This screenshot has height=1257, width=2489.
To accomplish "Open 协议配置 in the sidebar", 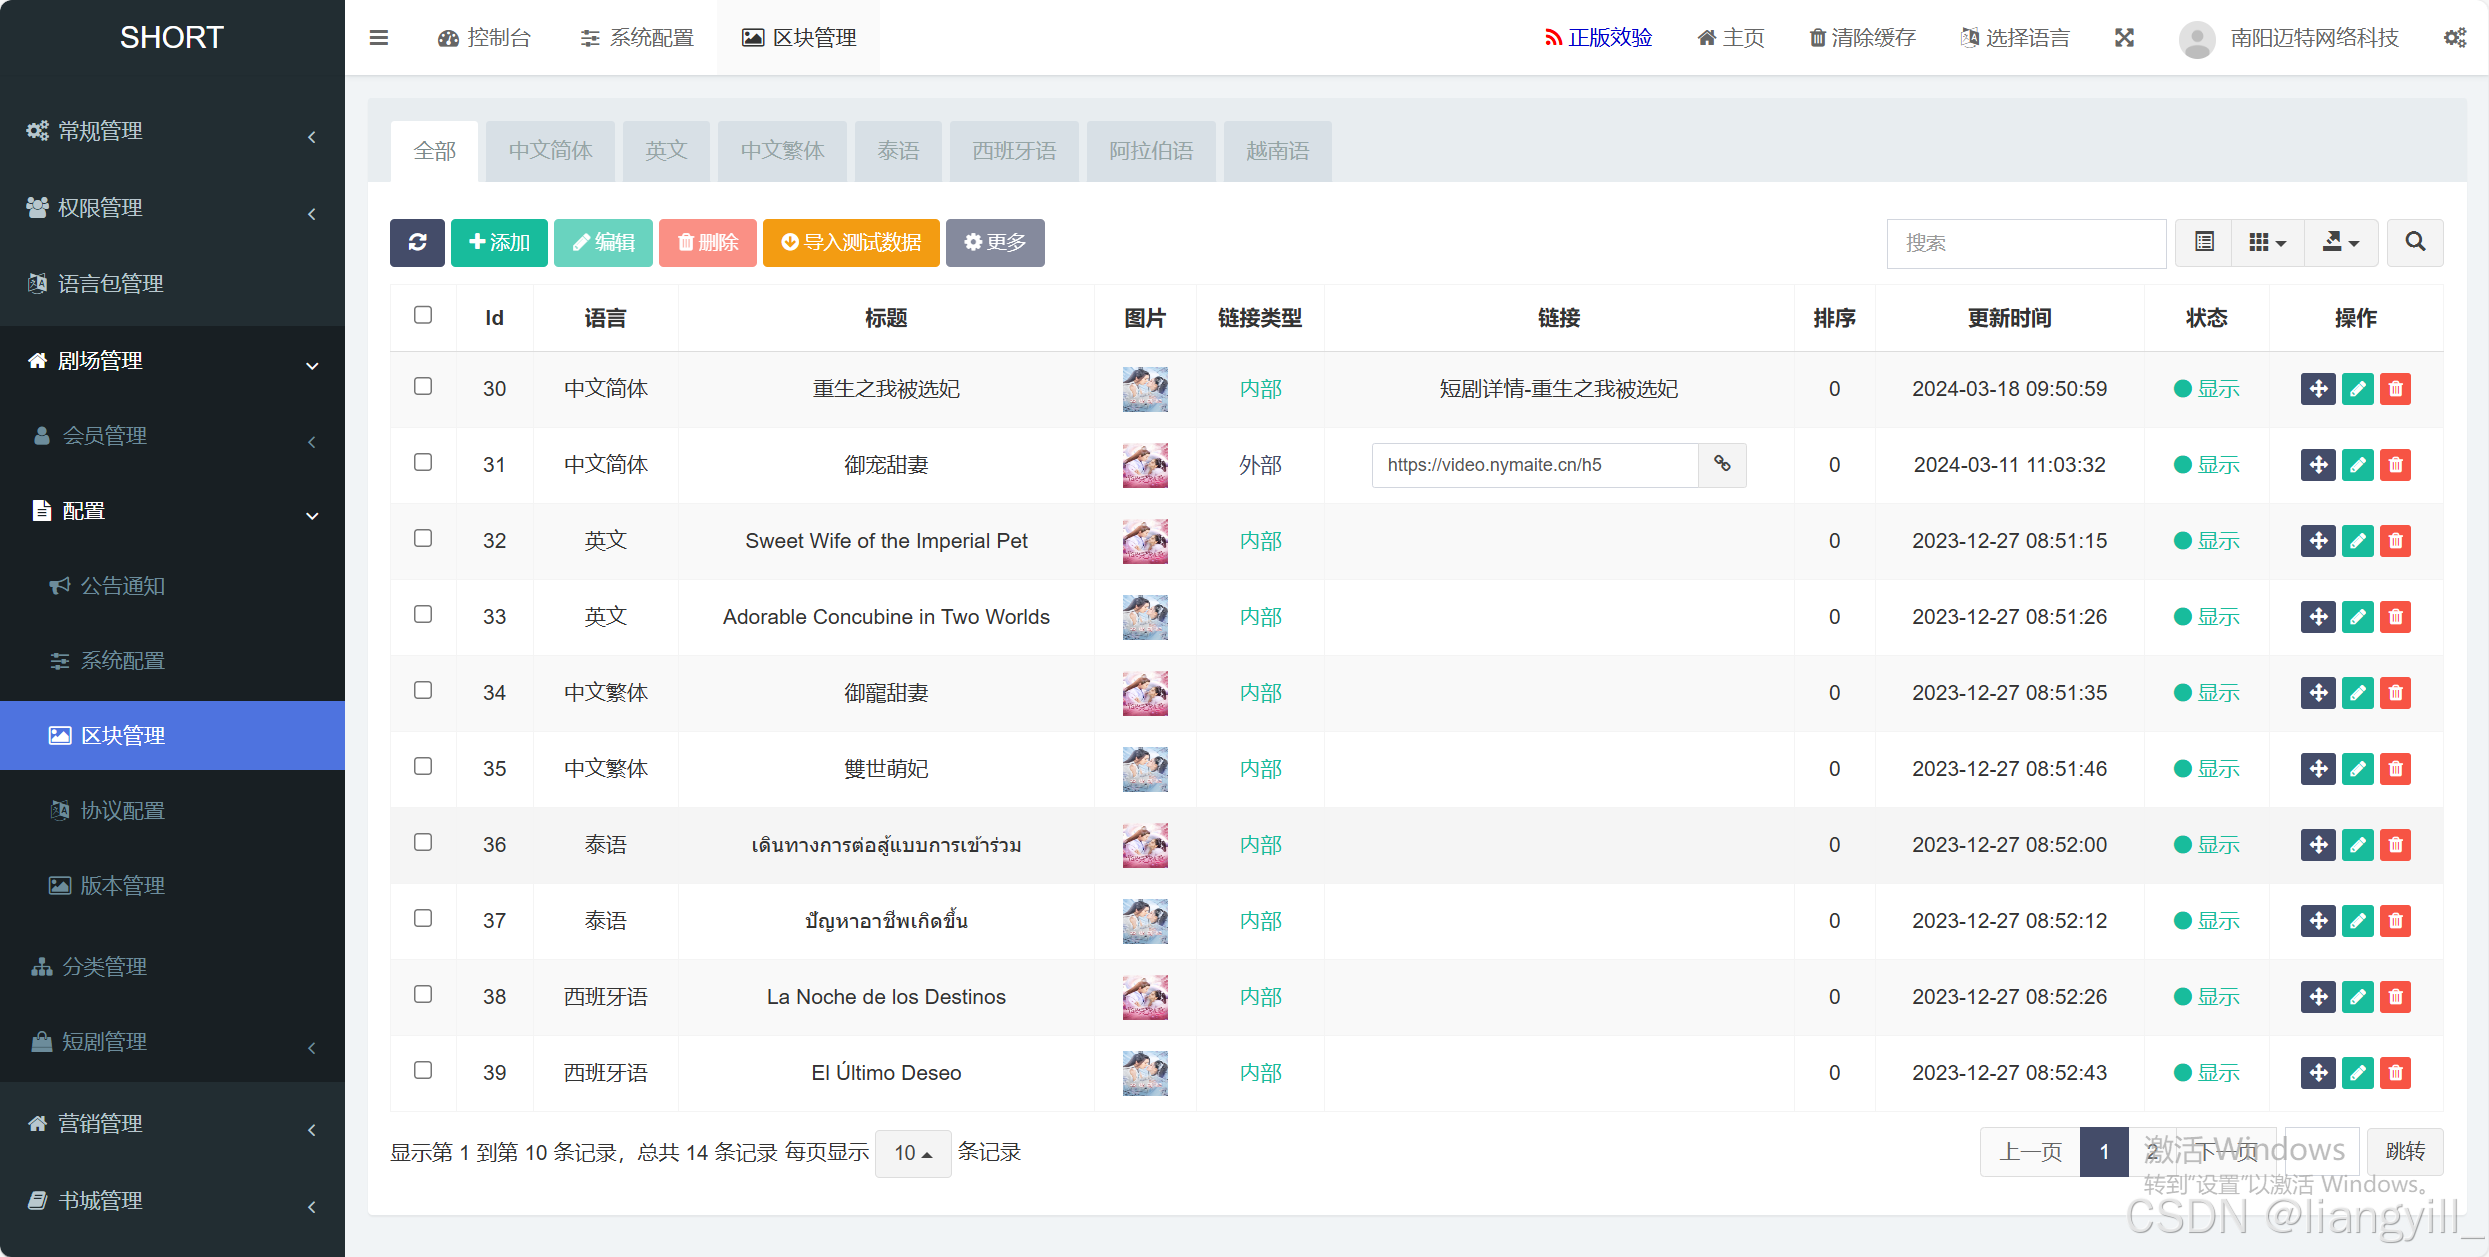I will (122, 810).
